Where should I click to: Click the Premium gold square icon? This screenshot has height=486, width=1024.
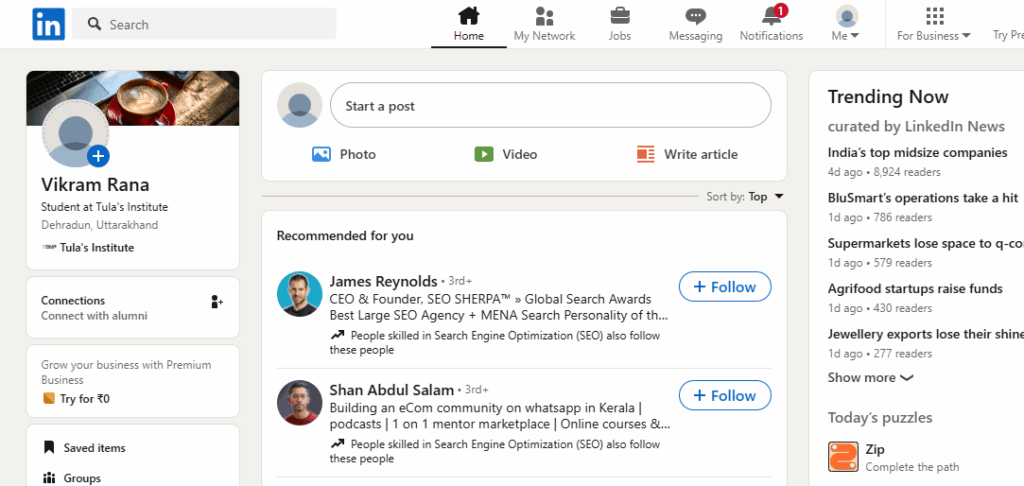pyautogui.click(x=49, y=398)
